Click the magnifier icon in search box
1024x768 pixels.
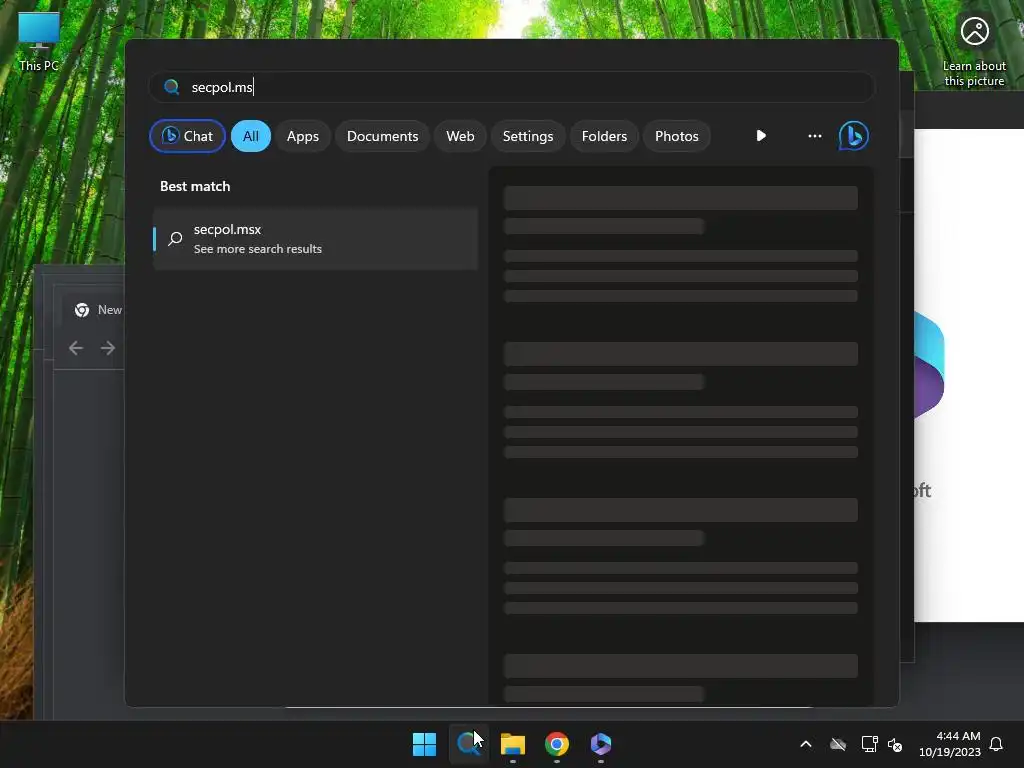point(171,87)
